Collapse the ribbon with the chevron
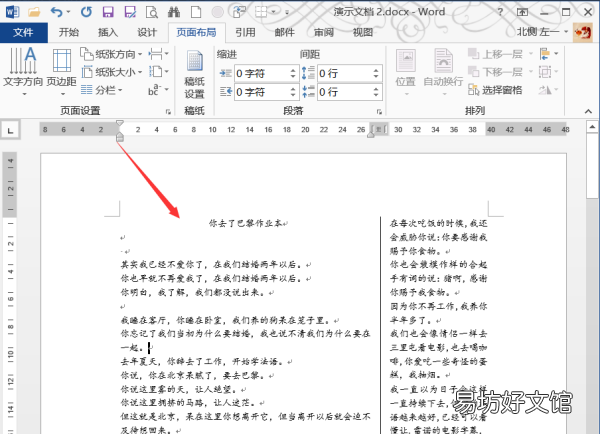600x434 pixels. click(588, 111)
